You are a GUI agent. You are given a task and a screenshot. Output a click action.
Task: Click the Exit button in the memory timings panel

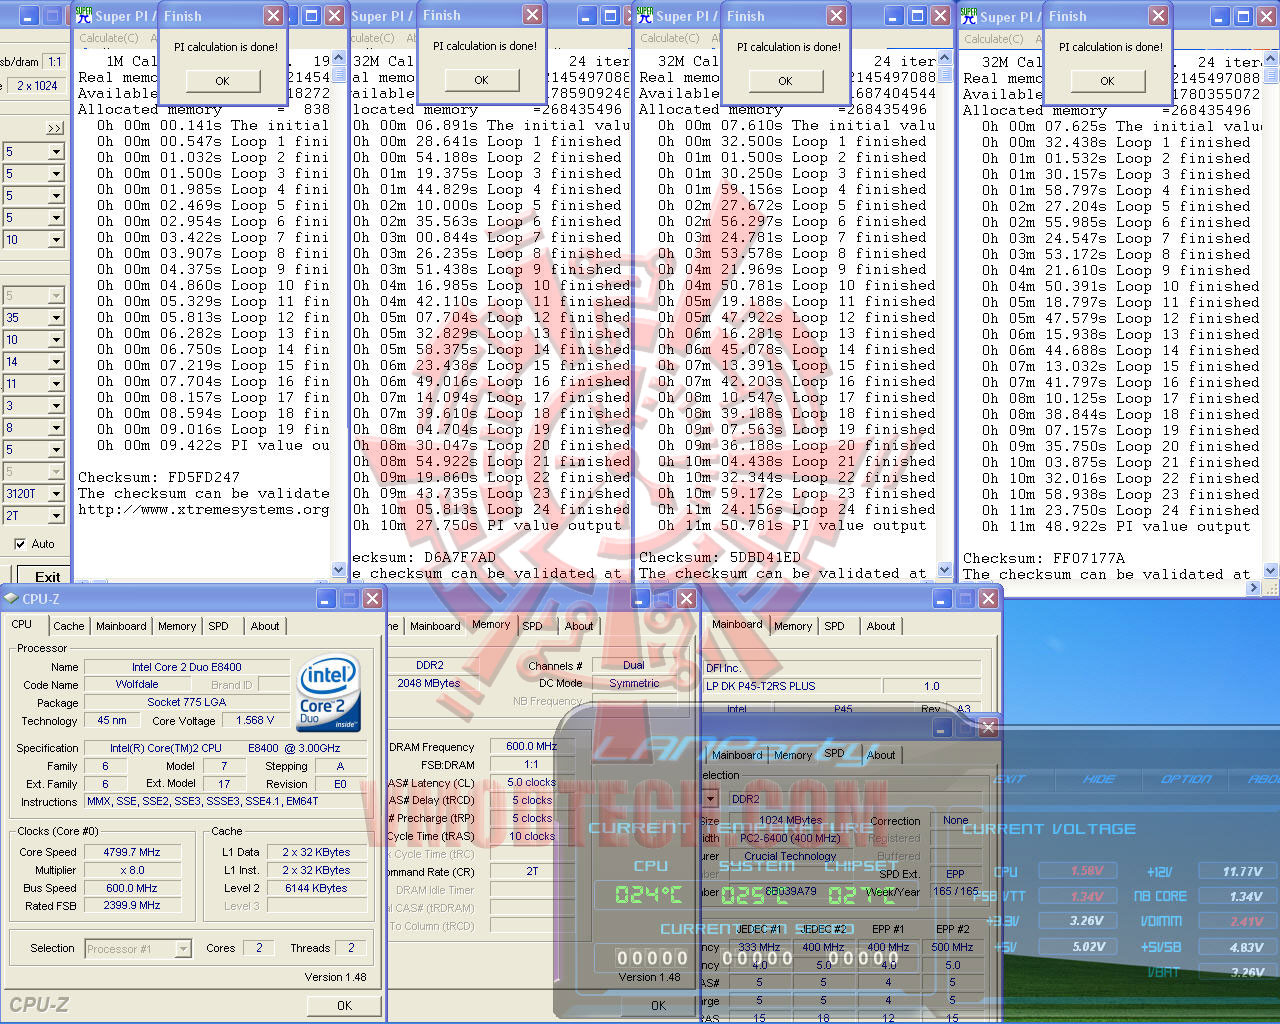point(47,577)
